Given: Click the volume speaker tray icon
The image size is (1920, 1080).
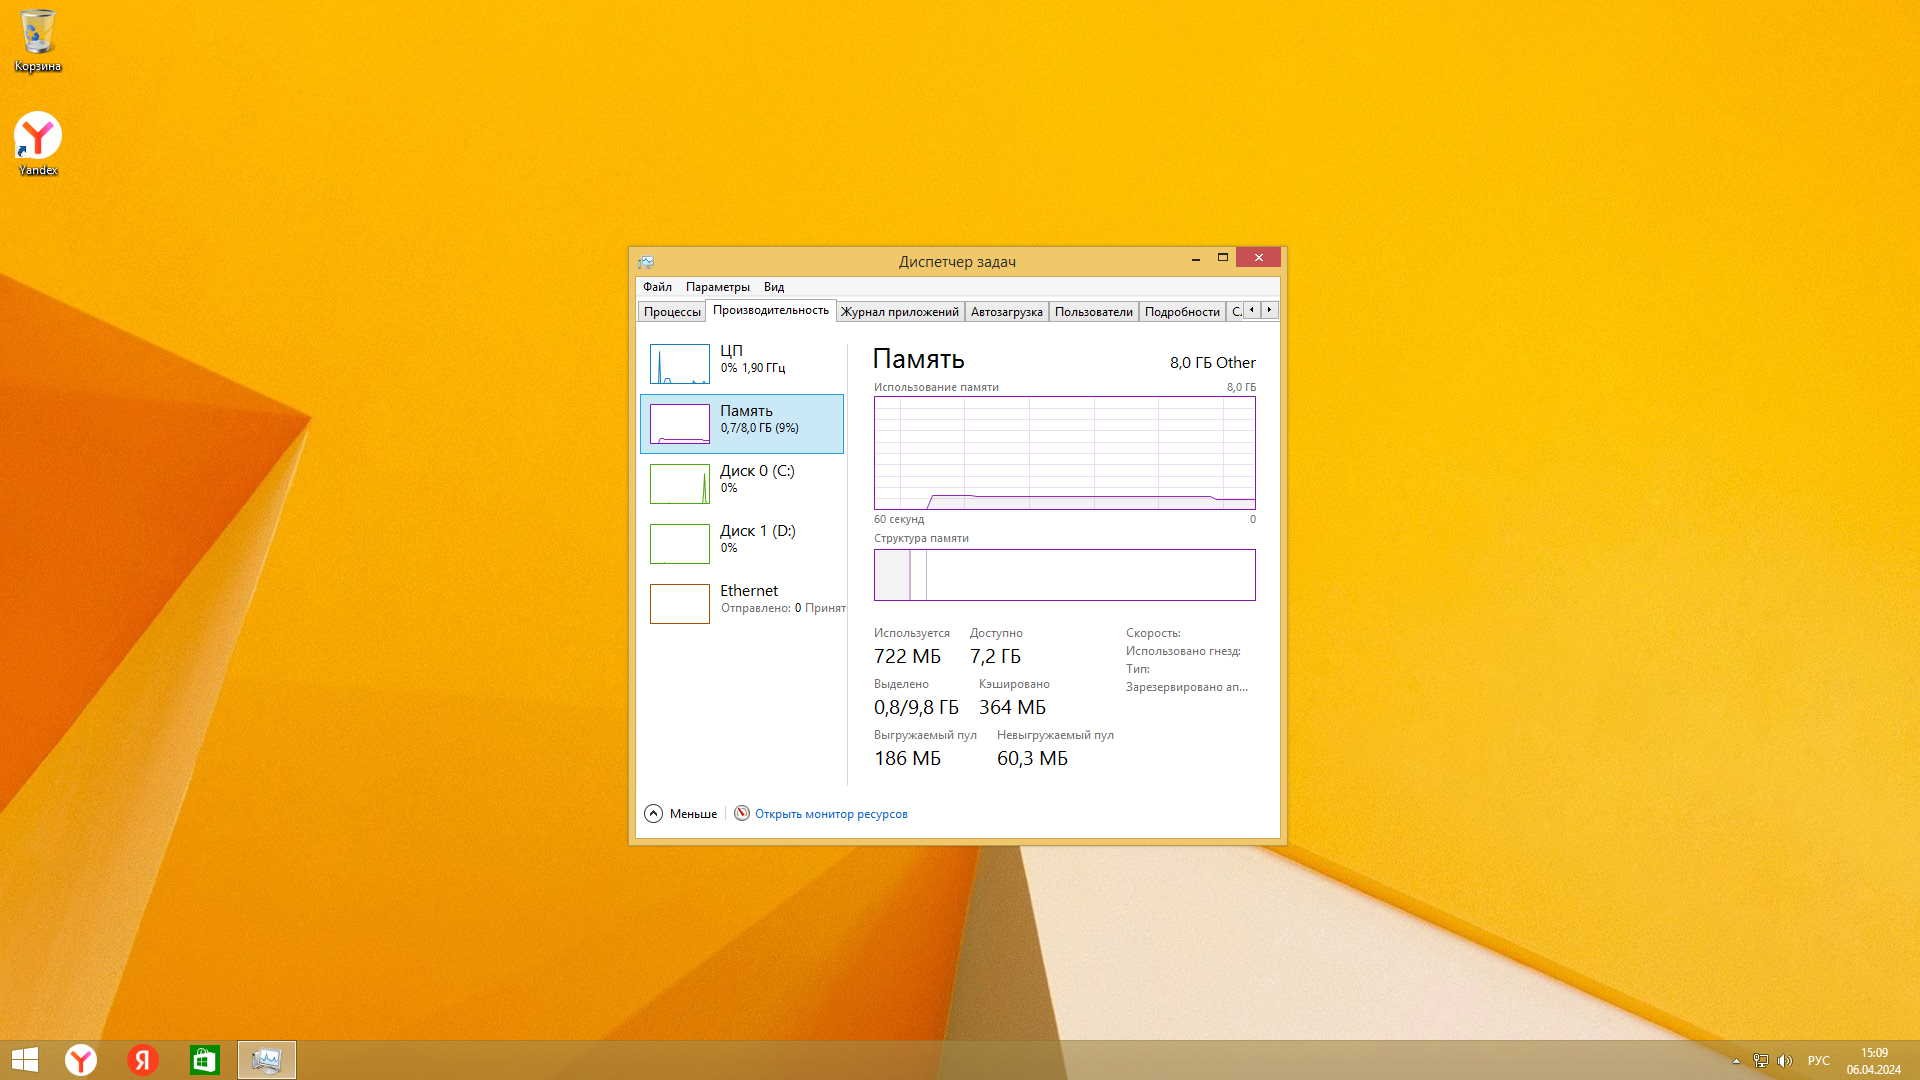Looking at the screenshot, I should [1785, 1061].
